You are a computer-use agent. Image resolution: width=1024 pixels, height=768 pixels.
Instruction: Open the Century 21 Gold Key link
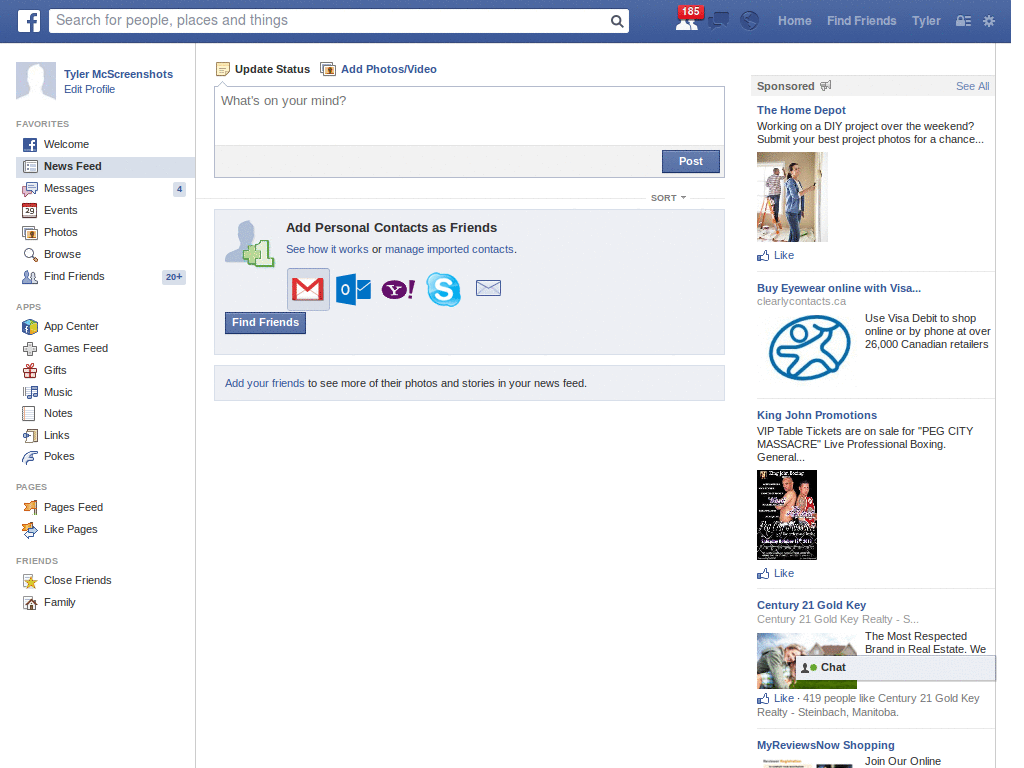coord(811,605)
